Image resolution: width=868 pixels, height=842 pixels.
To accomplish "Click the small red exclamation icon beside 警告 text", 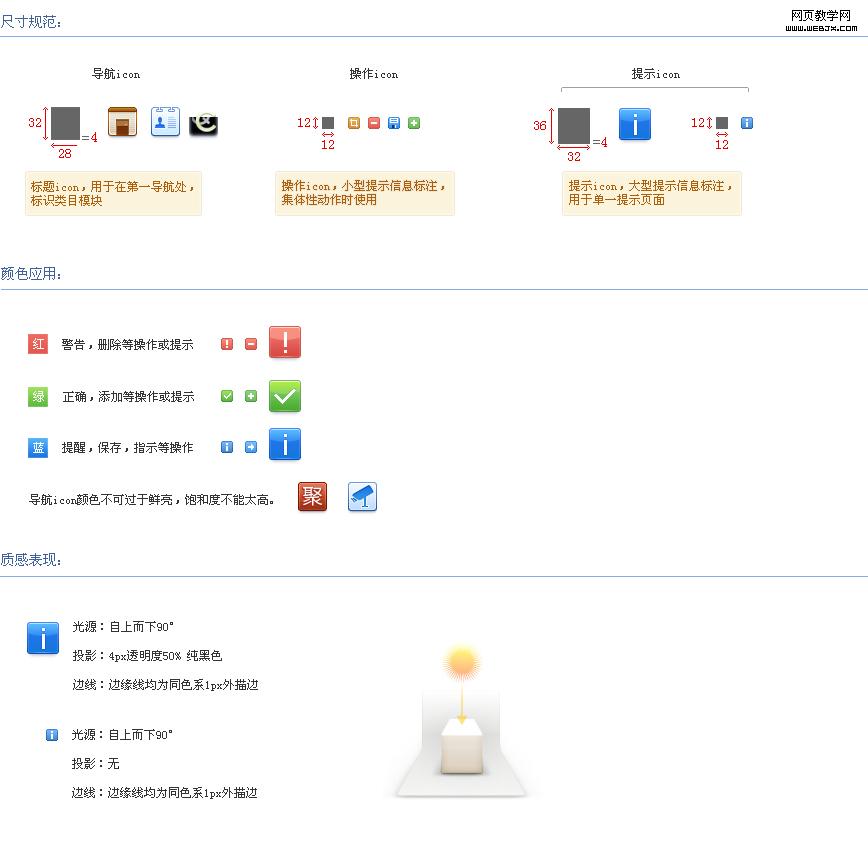I will [227, 344].
